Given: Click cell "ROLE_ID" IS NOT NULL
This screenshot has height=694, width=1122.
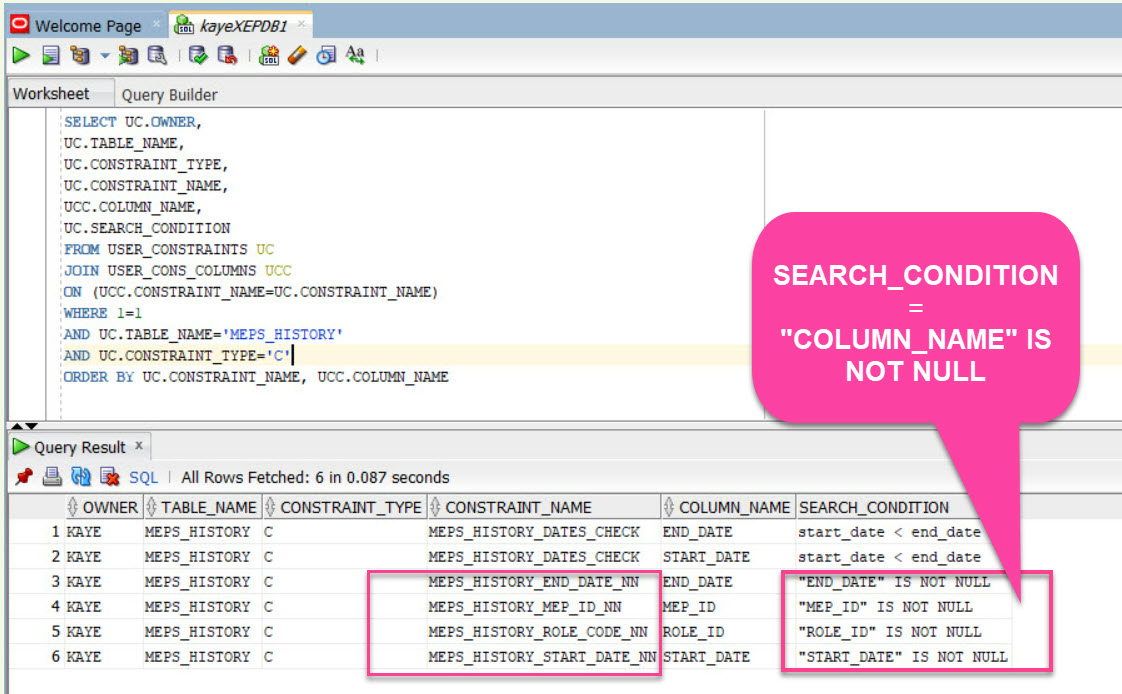Looking at the screenshot, I should click(x=889, y=632).
